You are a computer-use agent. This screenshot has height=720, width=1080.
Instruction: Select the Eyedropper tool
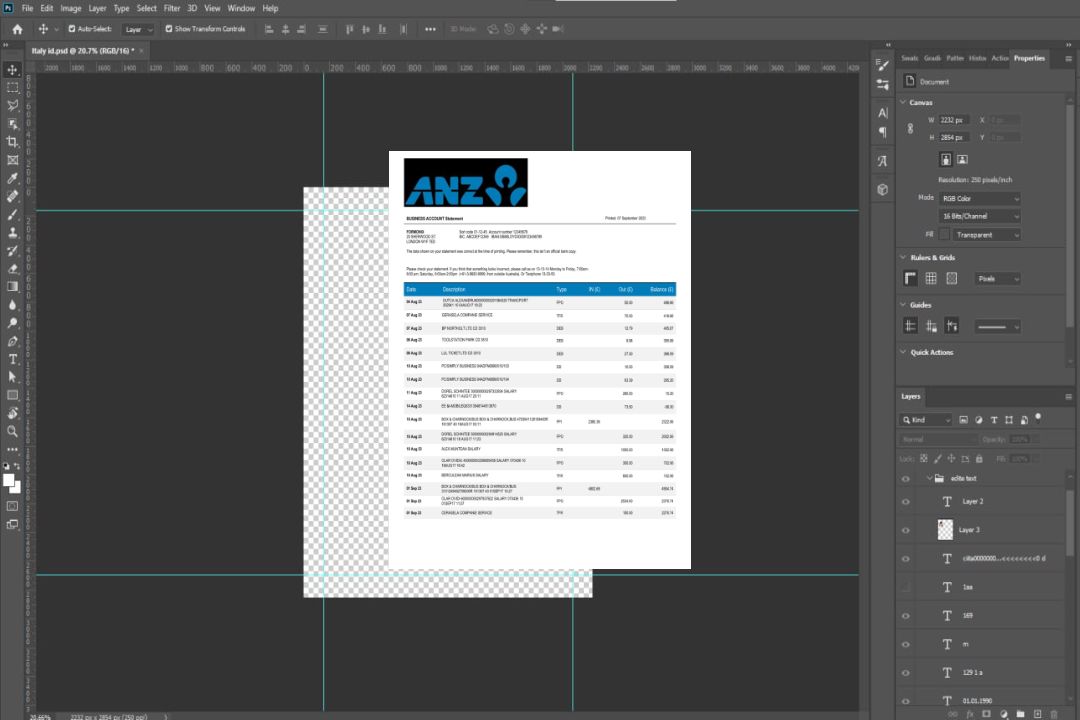12,178
